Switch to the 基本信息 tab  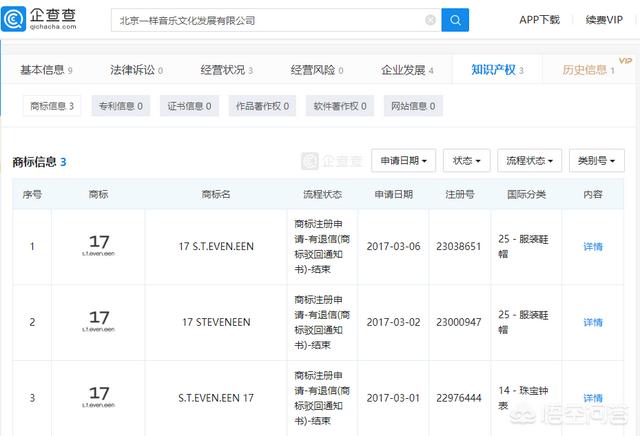[x=46, y=70]
